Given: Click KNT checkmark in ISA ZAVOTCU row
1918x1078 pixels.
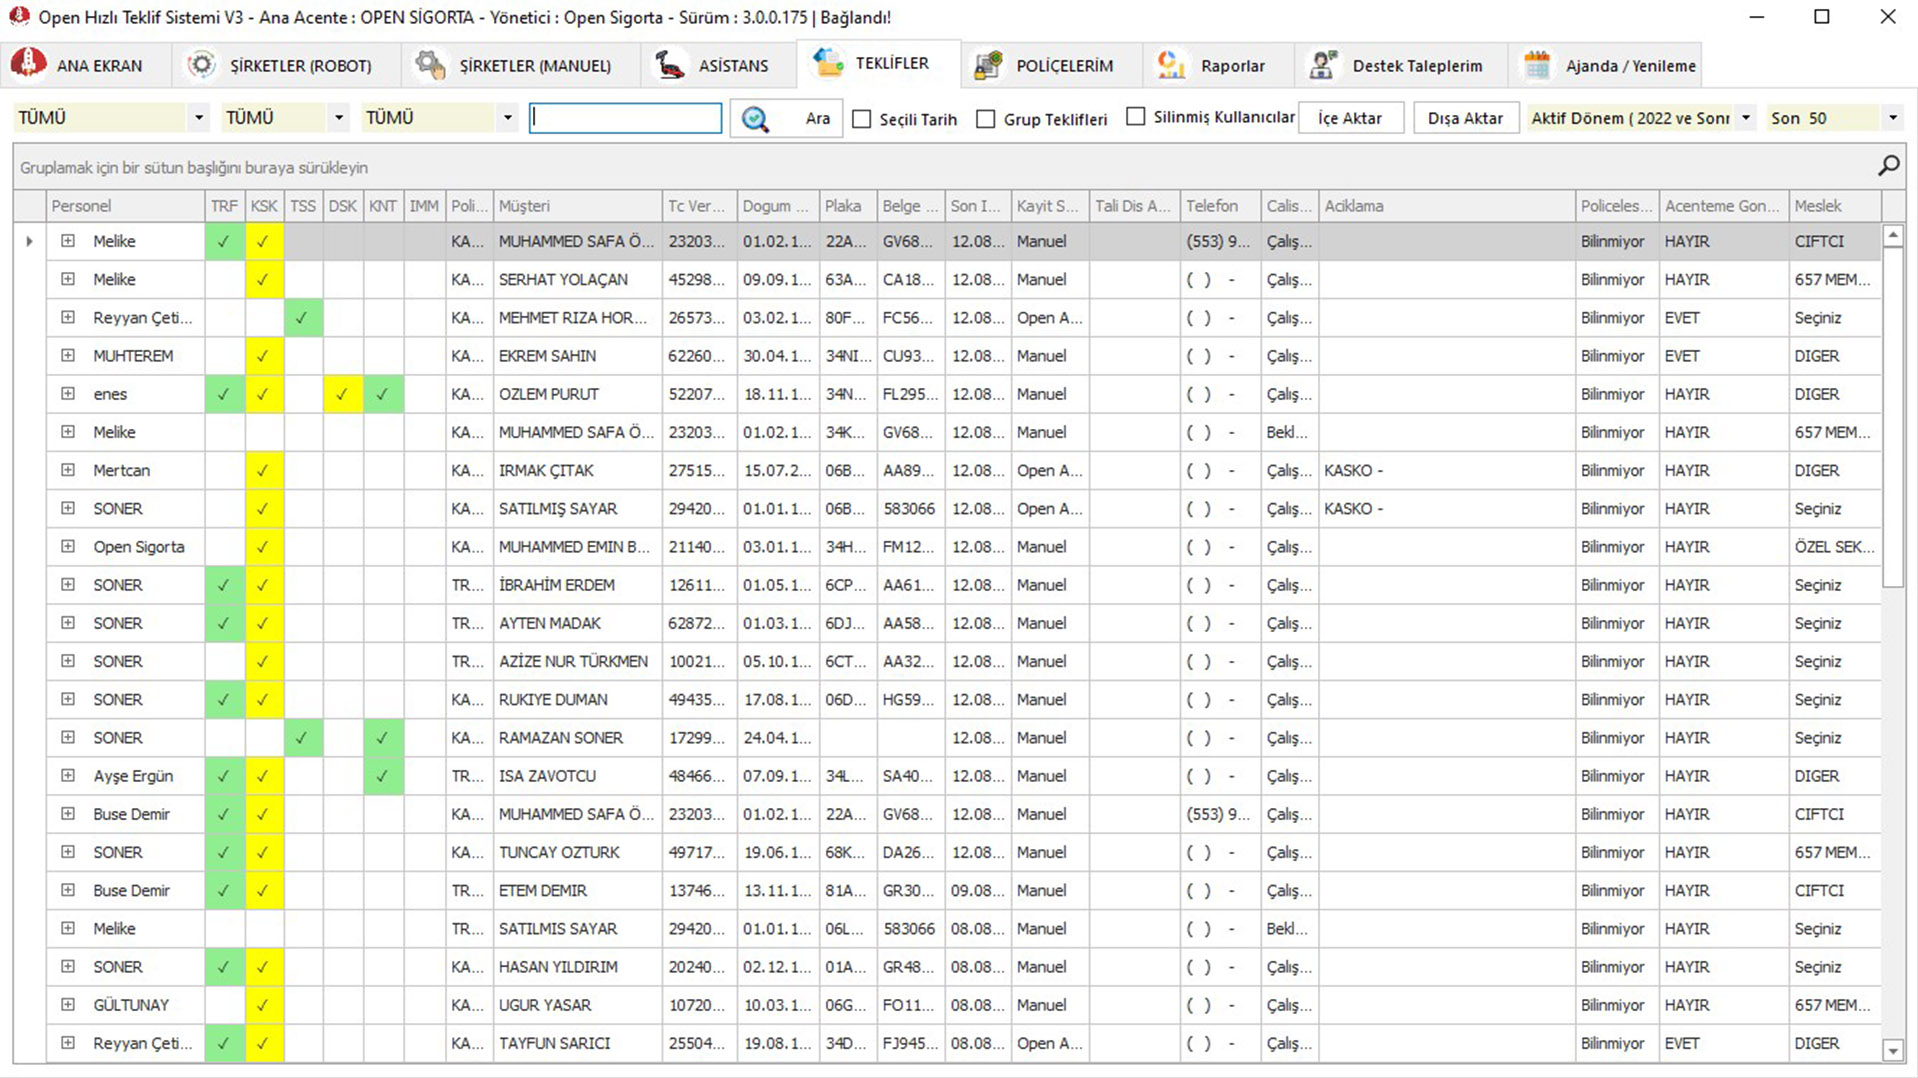Looking at the screenshot, I should 383,776.
